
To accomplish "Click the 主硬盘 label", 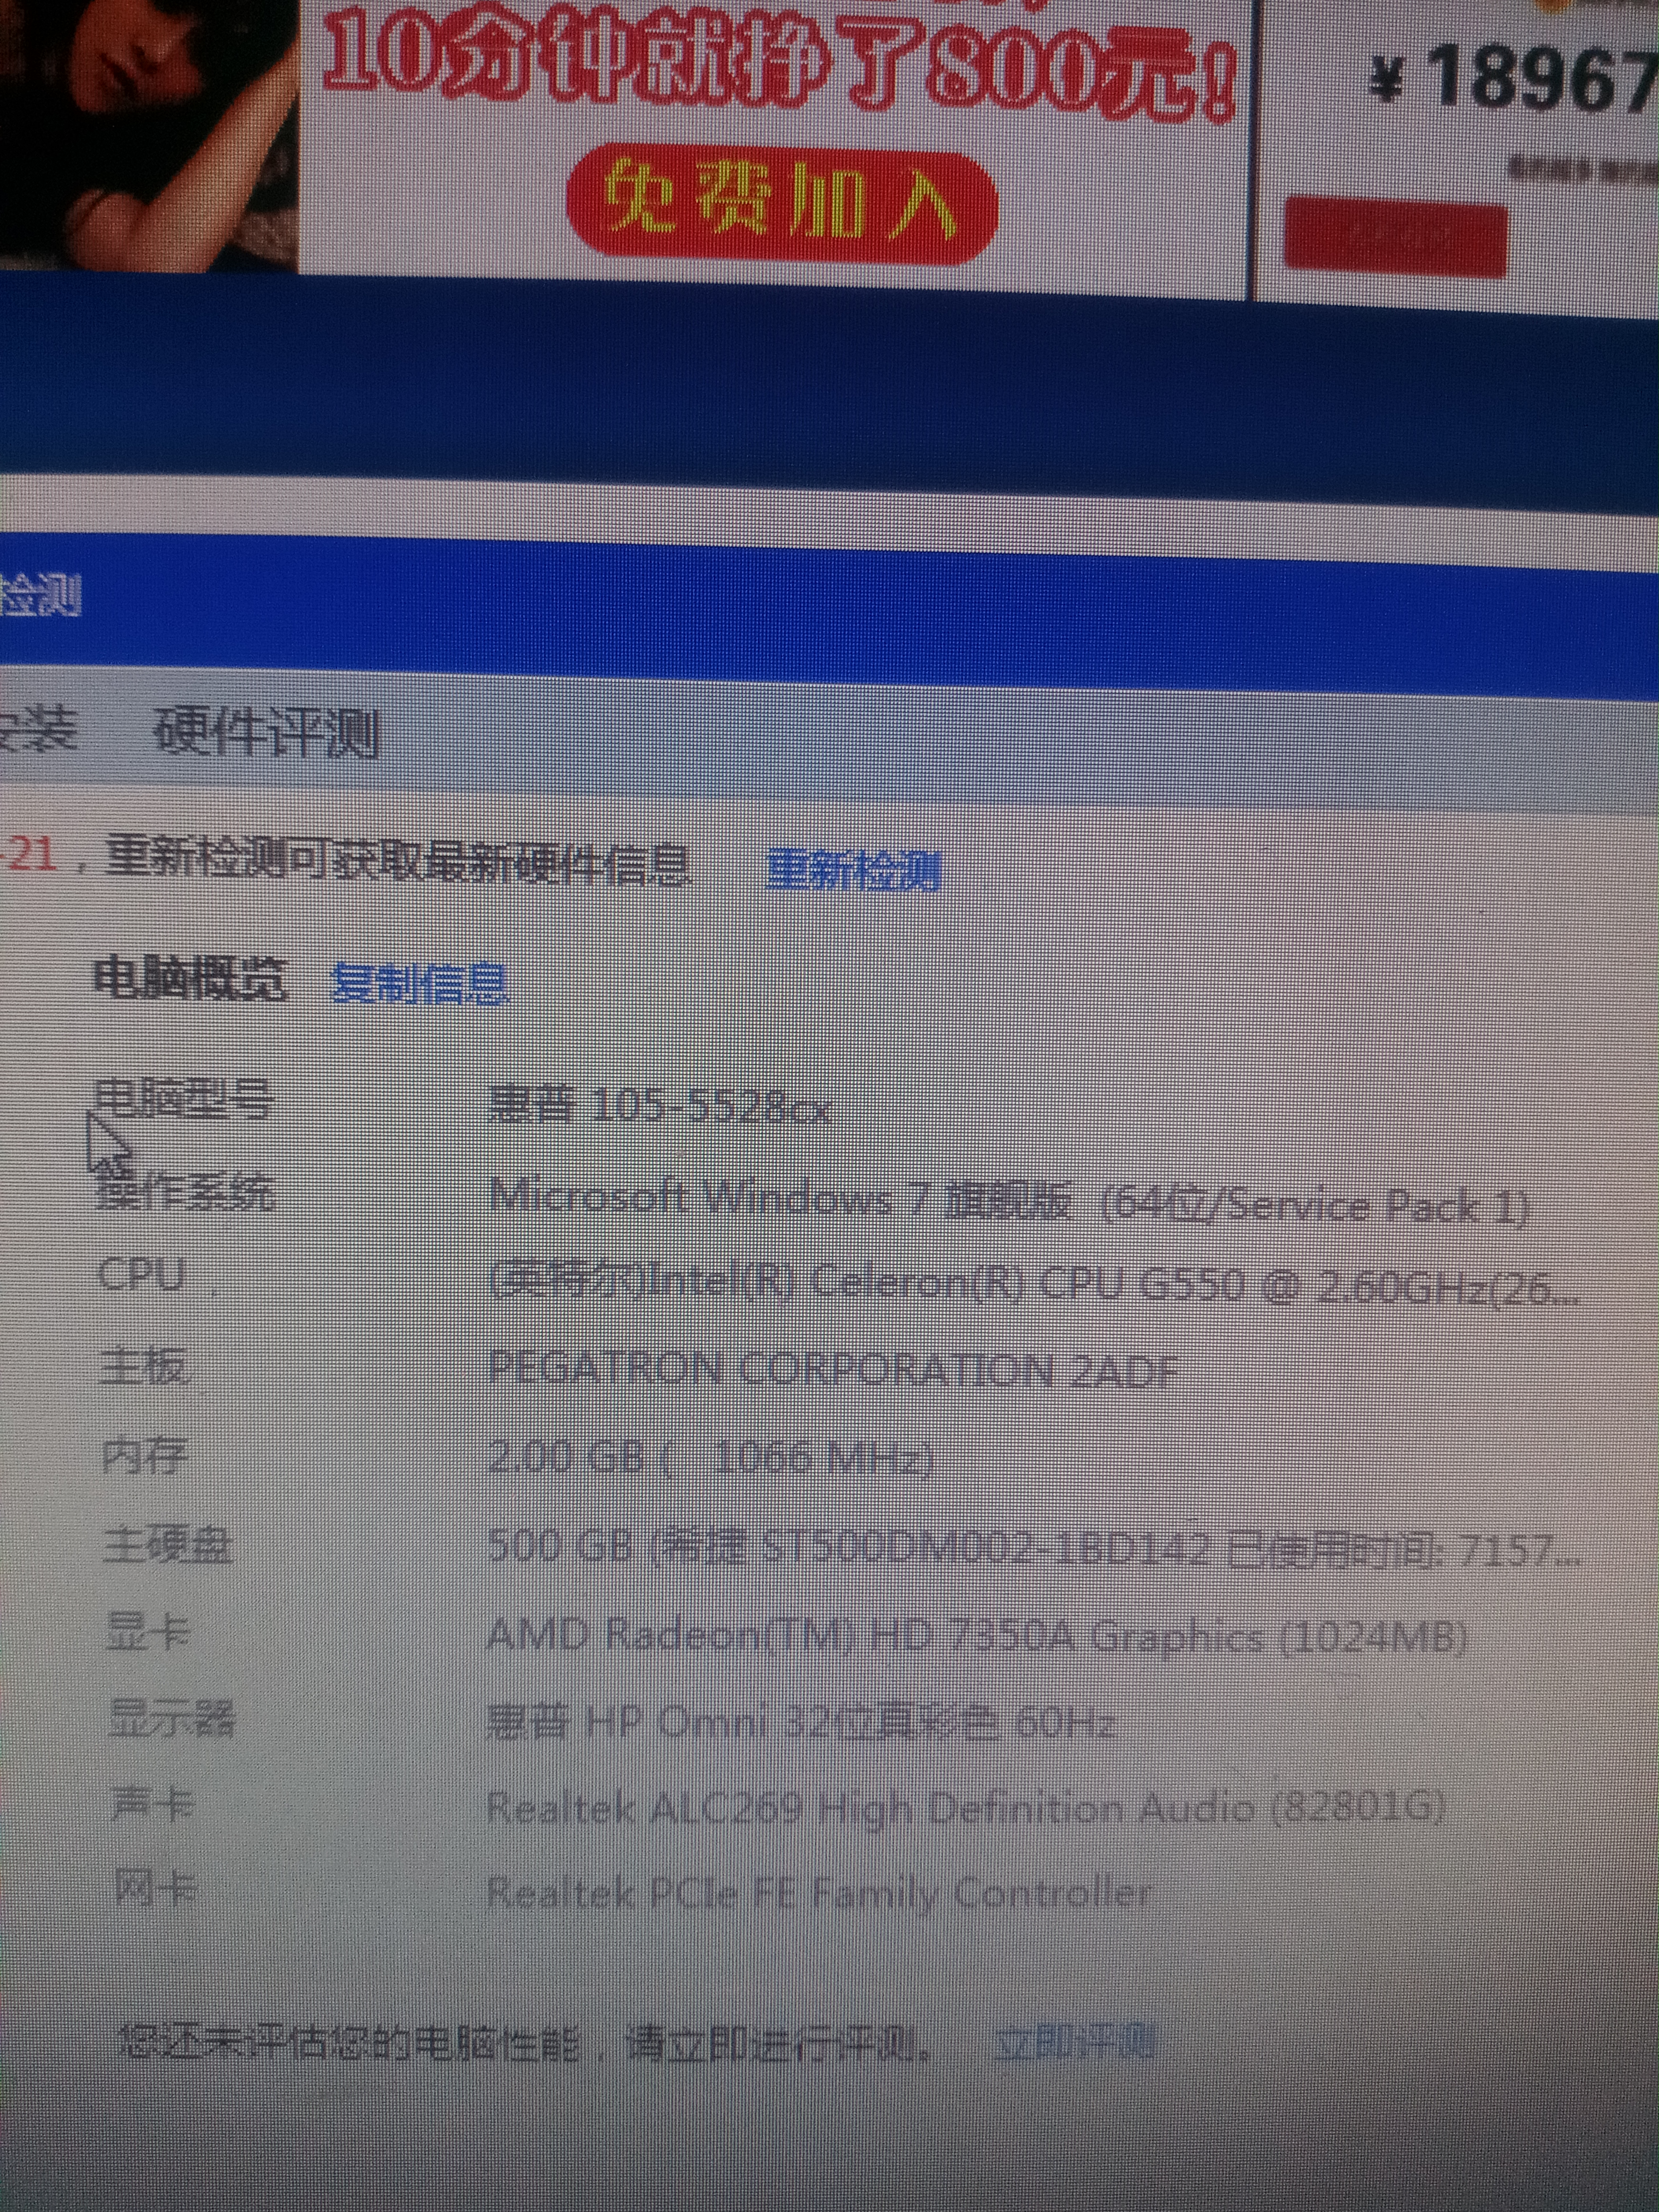I will pyautogui.click(x=168, y=1545).
